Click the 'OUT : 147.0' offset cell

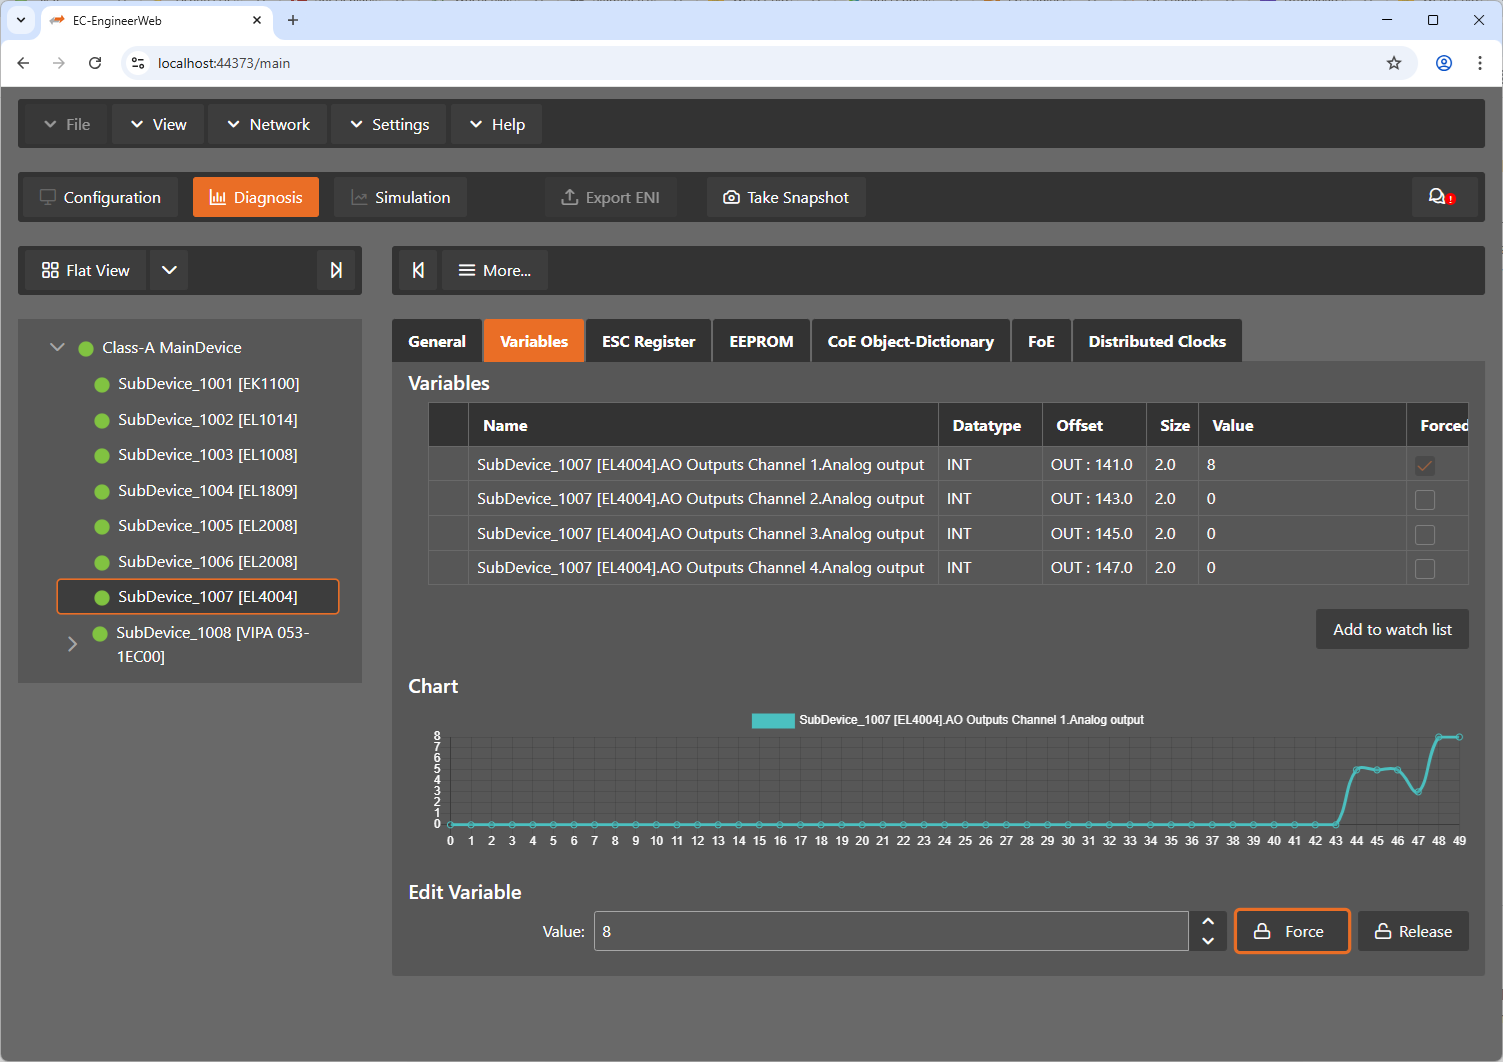point(1092,568)
